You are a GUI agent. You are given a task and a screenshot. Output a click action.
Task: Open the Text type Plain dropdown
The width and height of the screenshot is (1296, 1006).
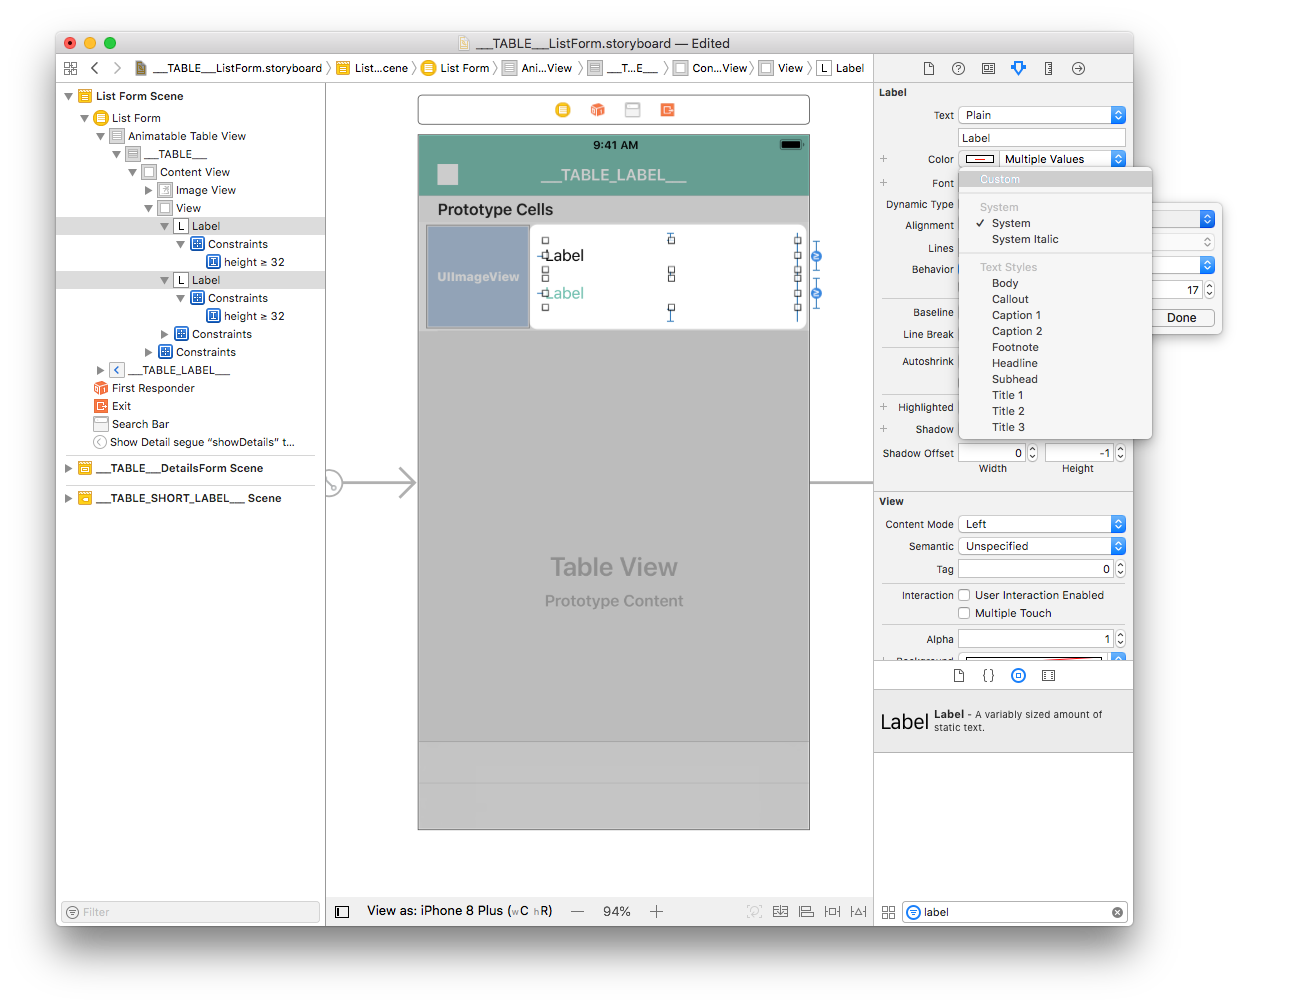click(1042, 115)
